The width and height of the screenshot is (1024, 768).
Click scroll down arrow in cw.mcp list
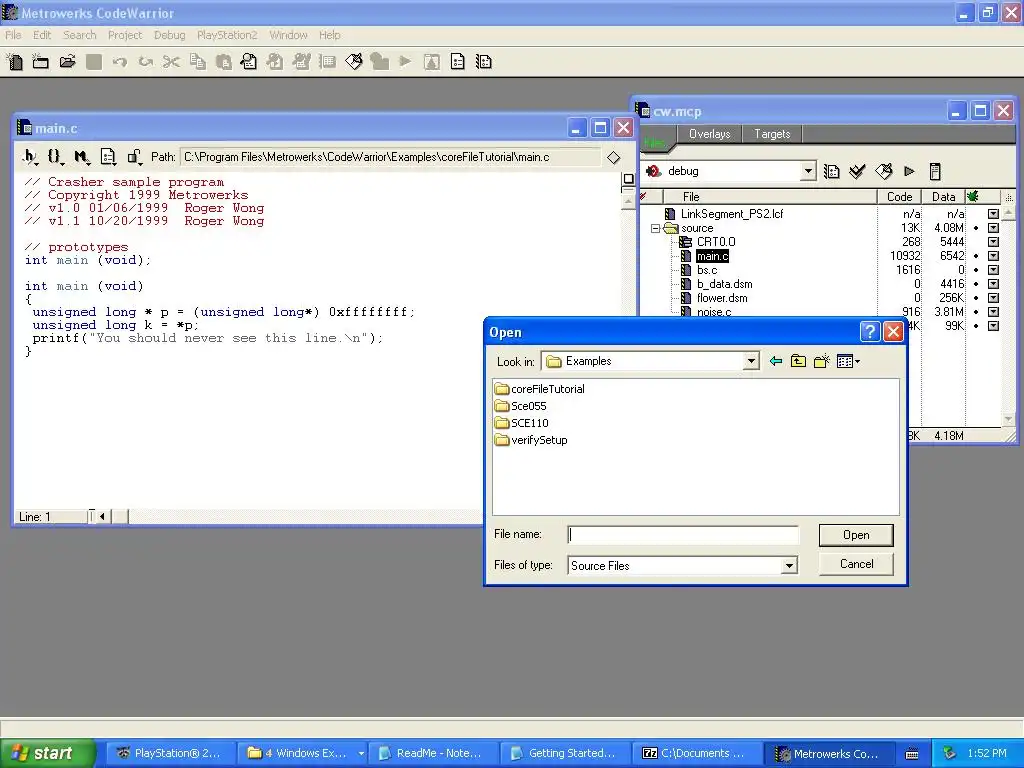1008,419
